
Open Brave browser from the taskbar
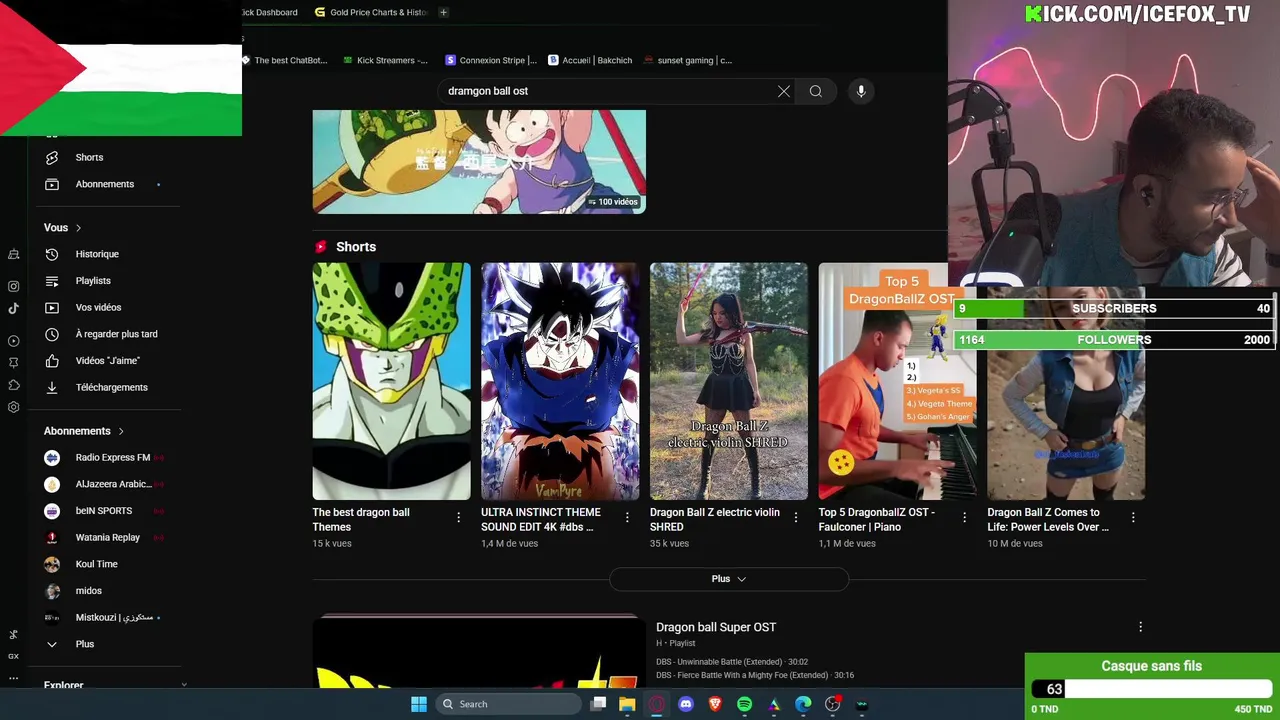[x=715, y=704]
